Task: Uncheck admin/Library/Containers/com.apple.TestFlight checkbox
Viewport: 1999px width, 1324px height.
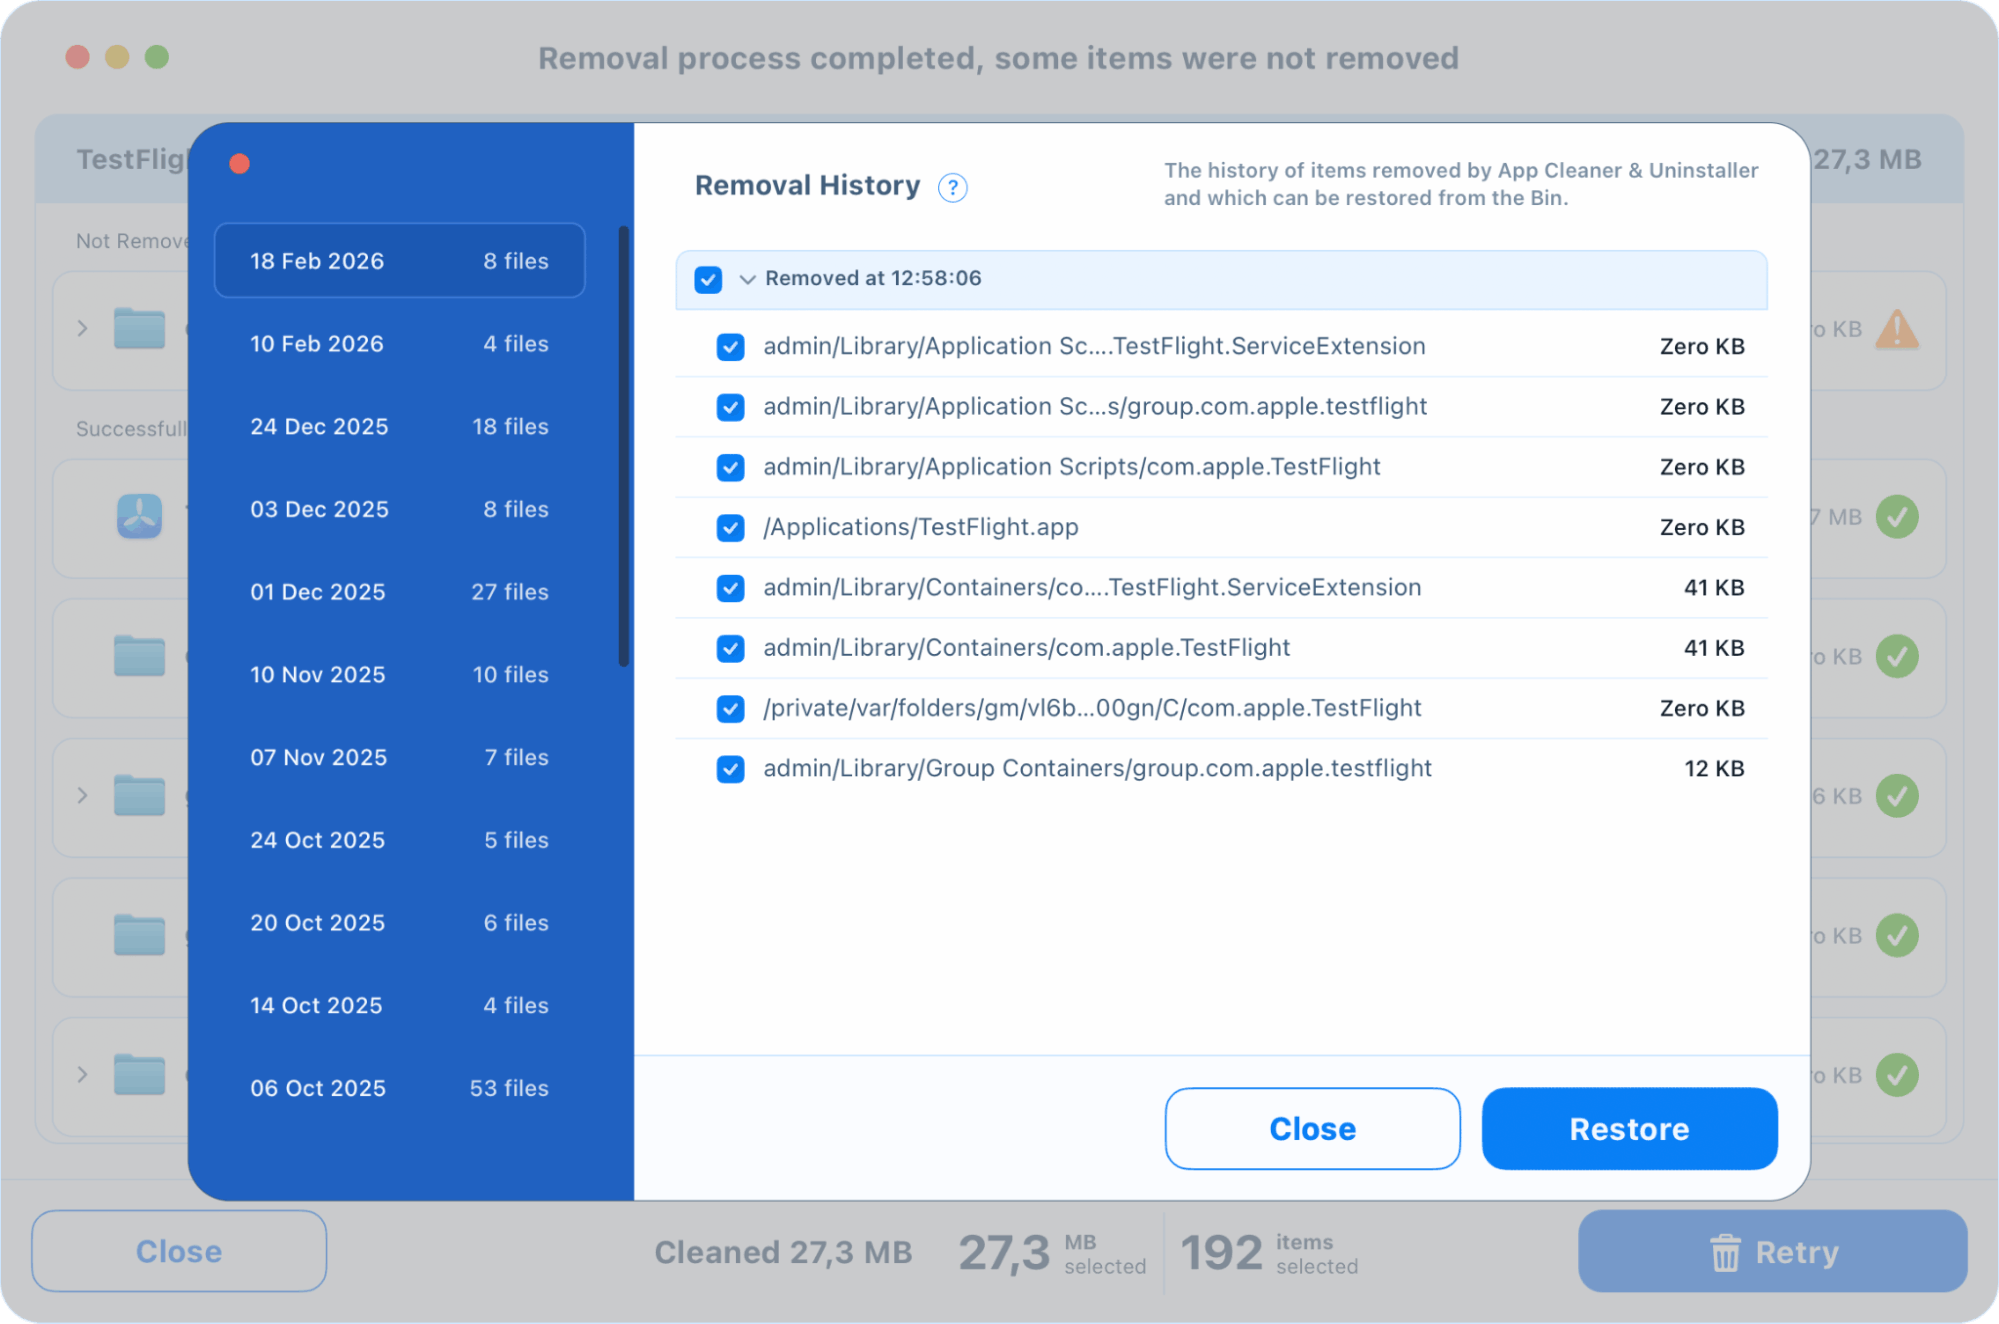Action: tap(730, 648)
